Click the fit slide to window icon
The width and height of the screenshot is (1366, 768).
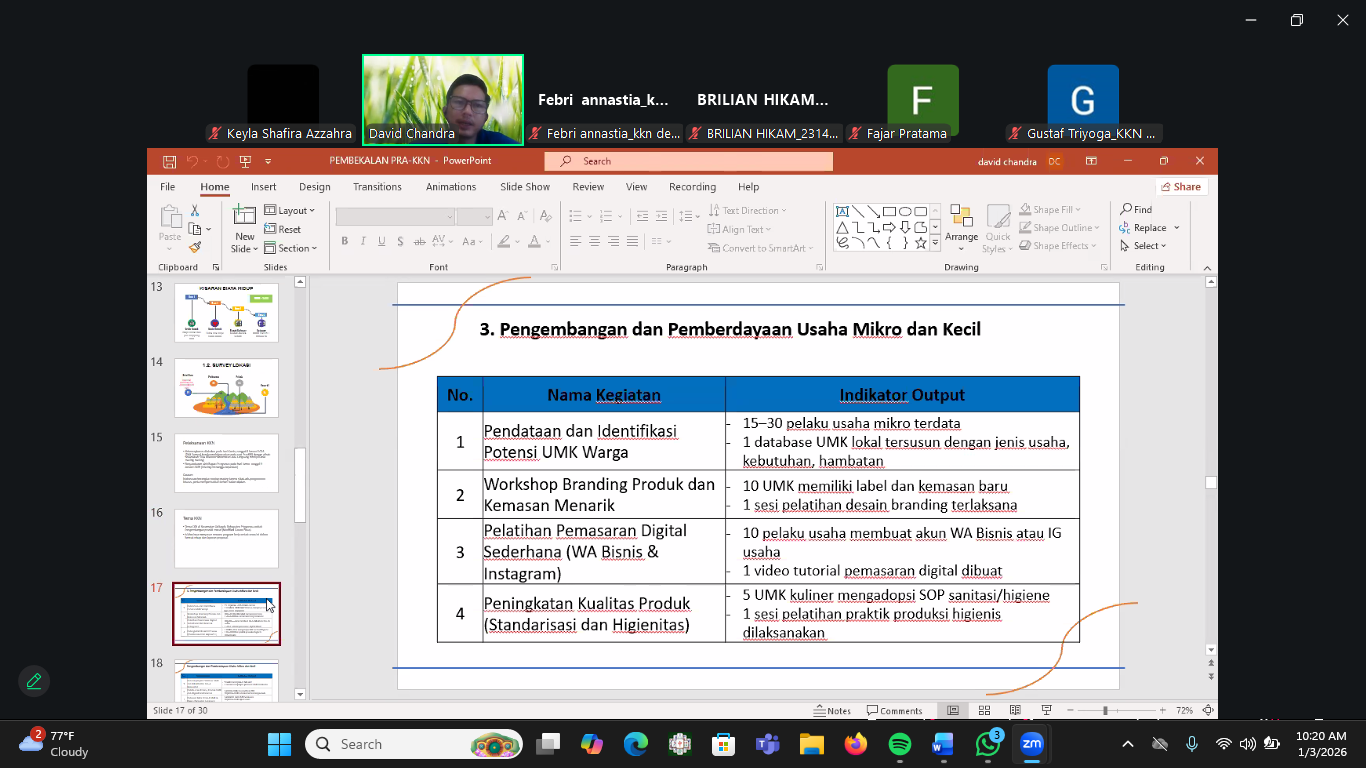click(x=1209, y=711)
